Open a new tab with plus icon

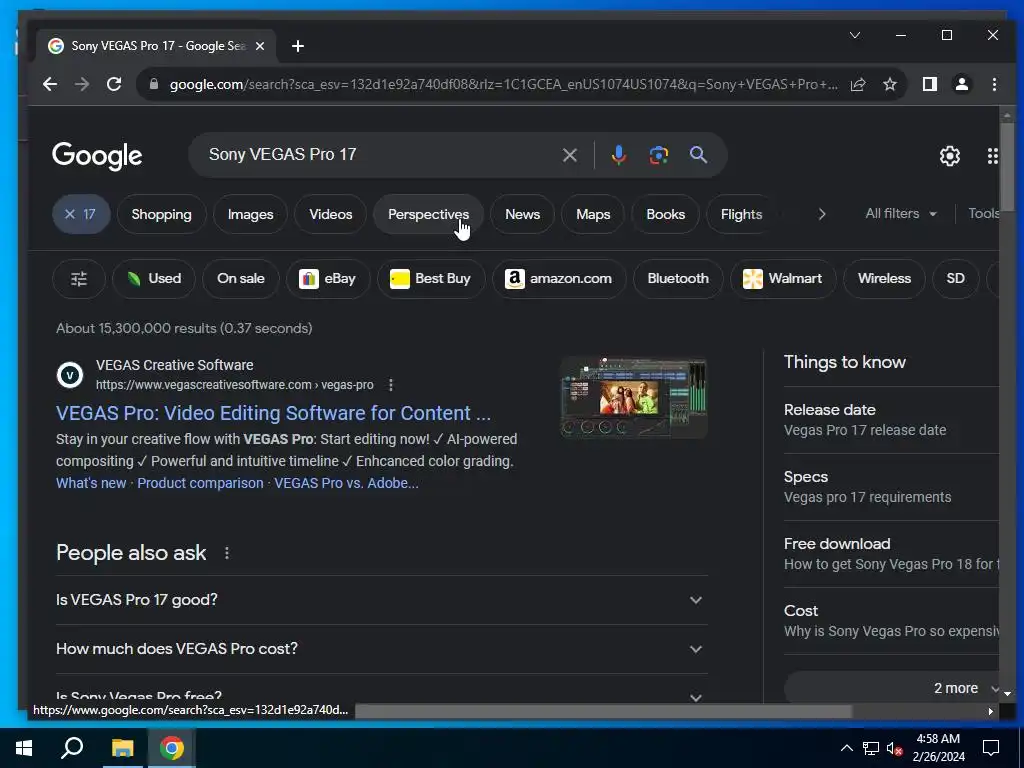click(298, 46)
